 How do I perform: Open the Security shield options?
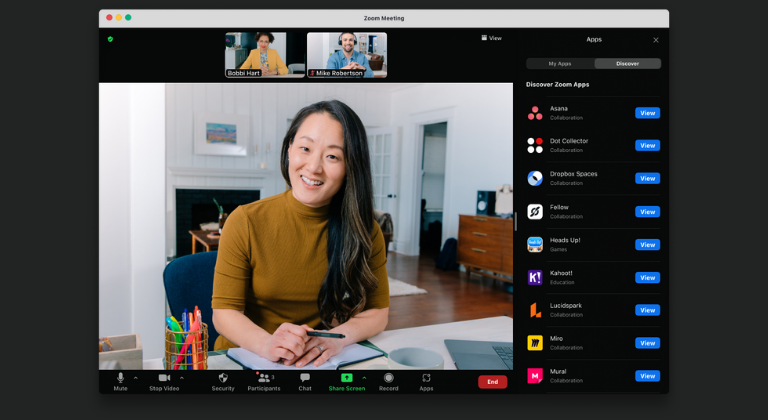click(x=223, y=379)
